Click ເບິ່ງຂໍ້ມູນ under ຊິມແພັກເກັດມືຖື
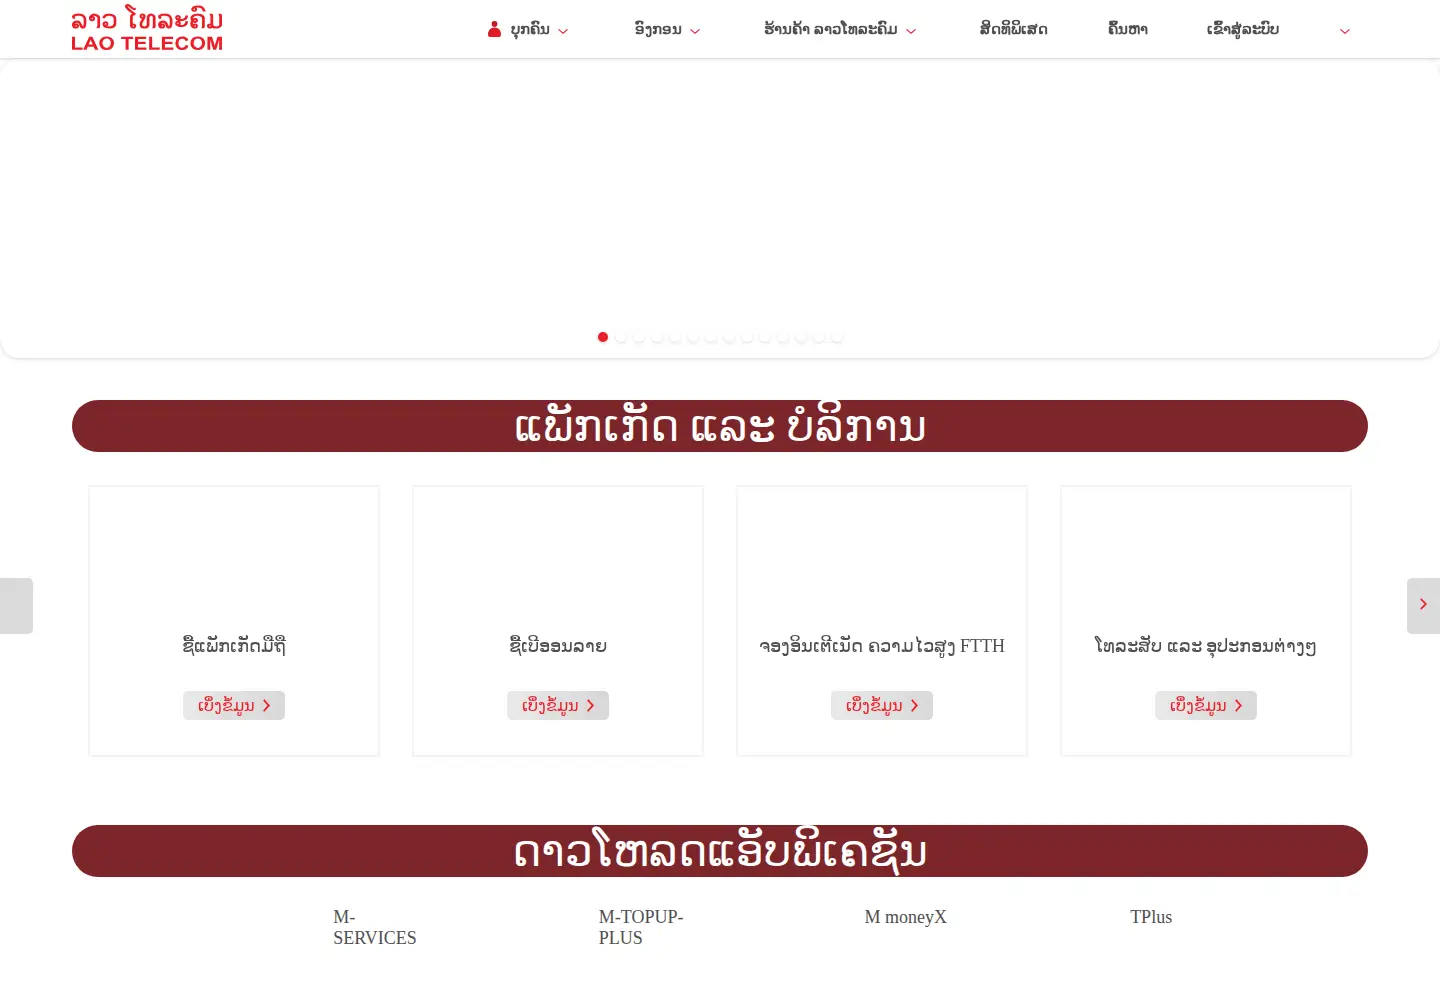The height and width of the screenshot is (1000, 1440). coord(234,705)
